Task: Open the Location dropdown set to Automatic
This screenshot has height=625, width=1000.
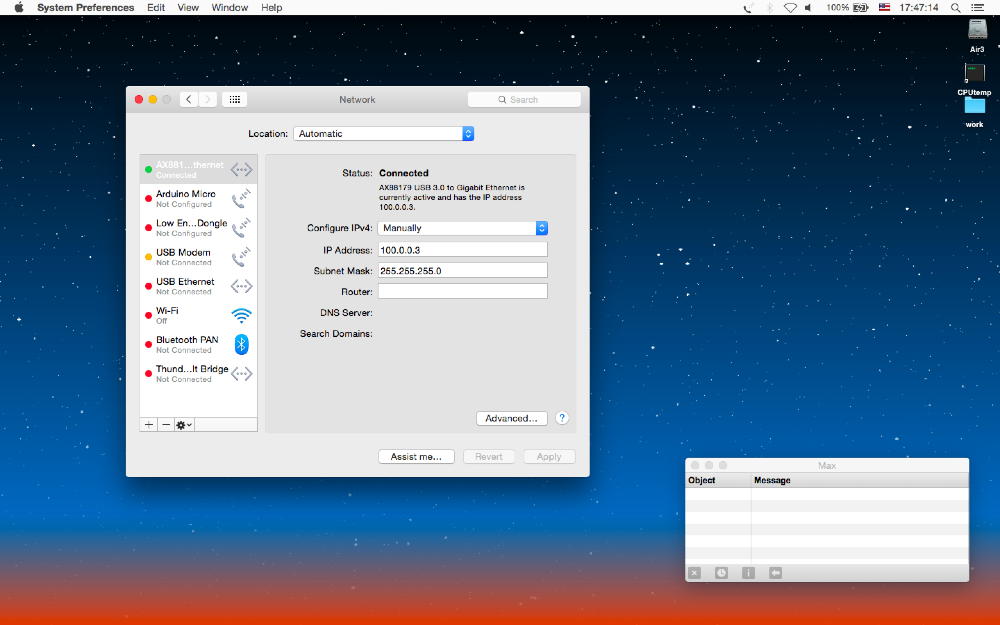Action: 384,134
